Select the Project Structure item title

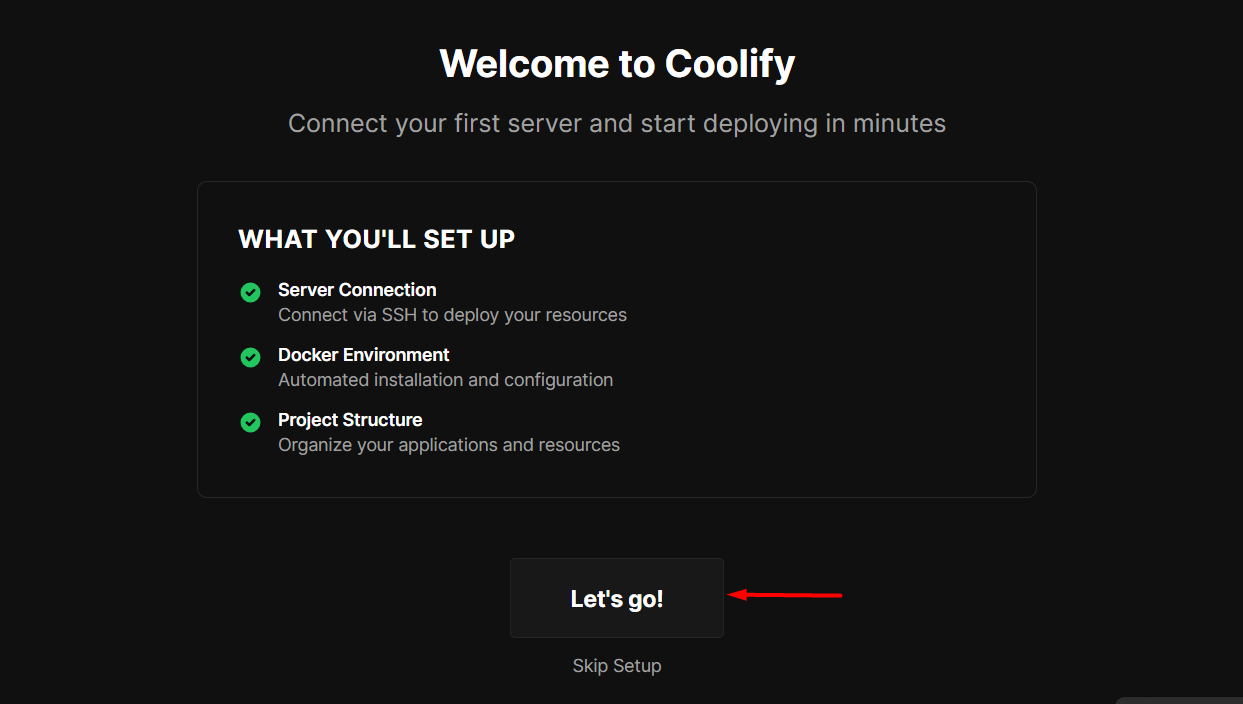click(350, 420)
